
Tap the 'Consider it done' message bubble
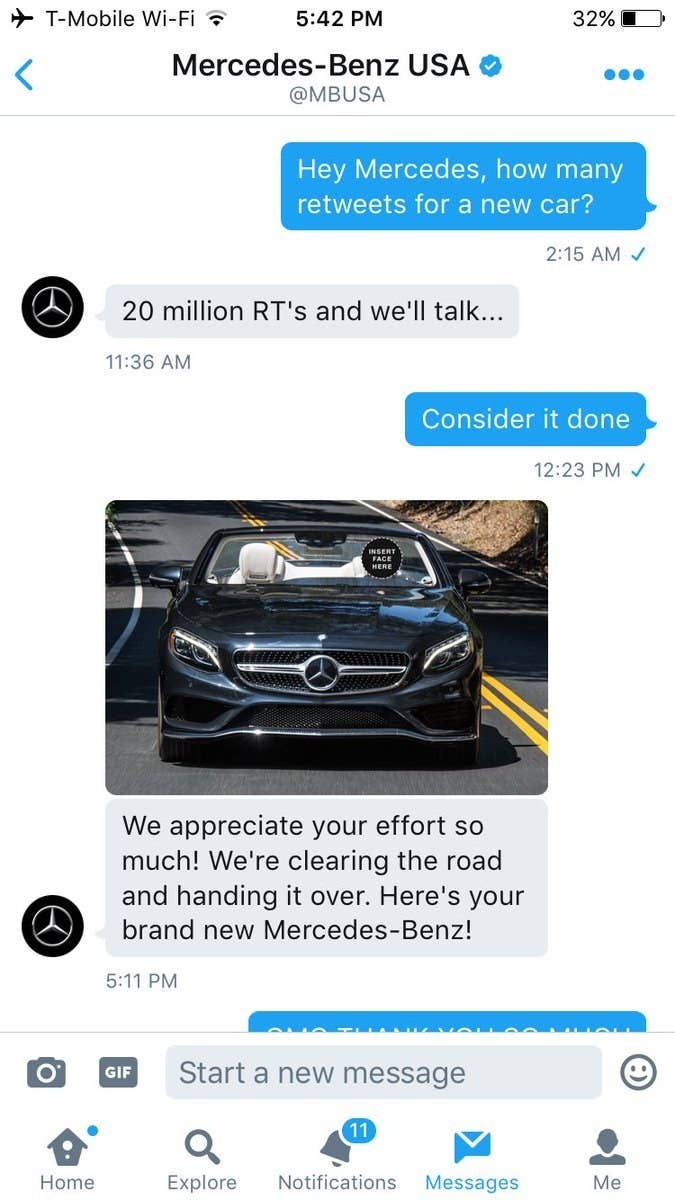coord(526,419)
